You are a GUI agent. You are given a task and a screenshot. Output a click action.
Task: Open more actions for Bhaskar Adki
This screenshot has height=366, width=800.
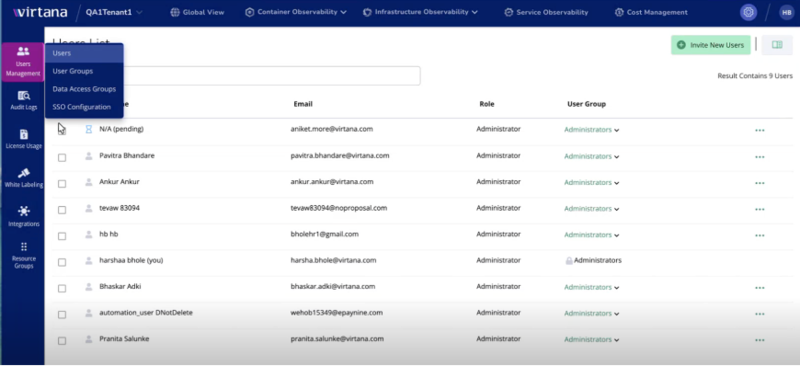[x=760, y=288]
